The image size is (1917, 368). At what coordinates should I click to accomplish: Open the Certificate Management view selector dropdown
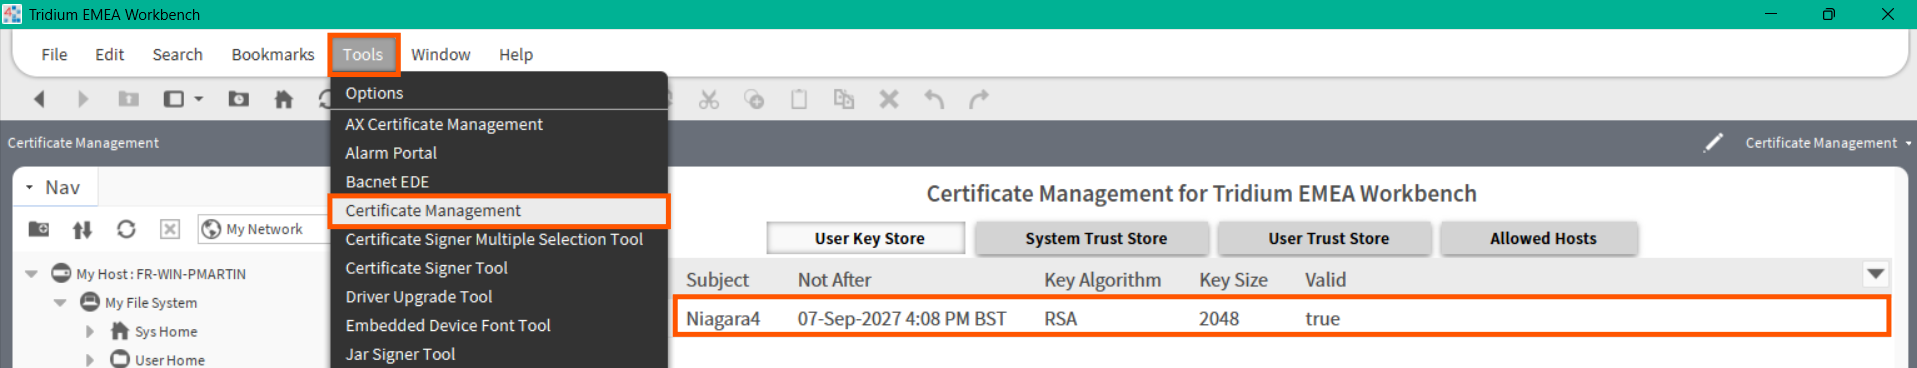pyautogui.click(x=1828, y=143)
